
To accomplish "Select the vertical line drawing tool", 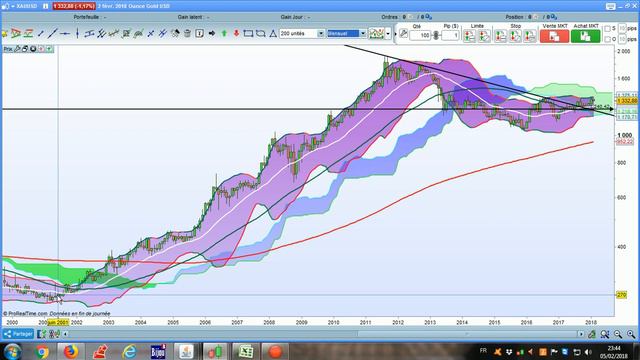I will tap(77, 34).
